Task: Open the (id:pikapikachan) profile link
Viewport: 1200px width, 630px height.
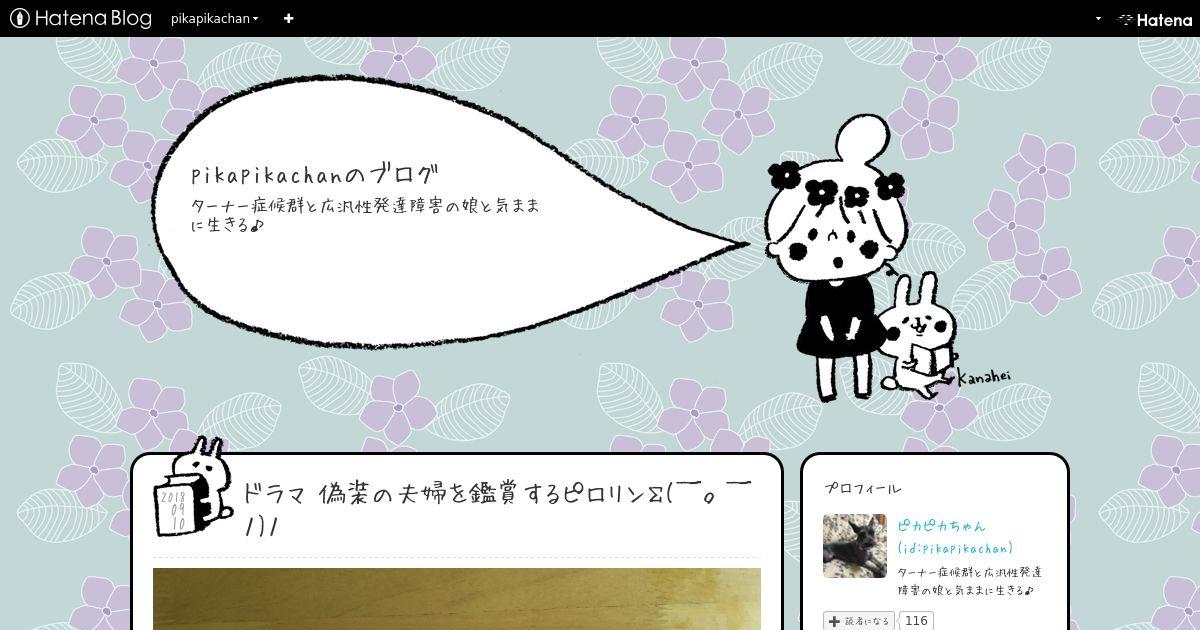Action: [955, 548]
